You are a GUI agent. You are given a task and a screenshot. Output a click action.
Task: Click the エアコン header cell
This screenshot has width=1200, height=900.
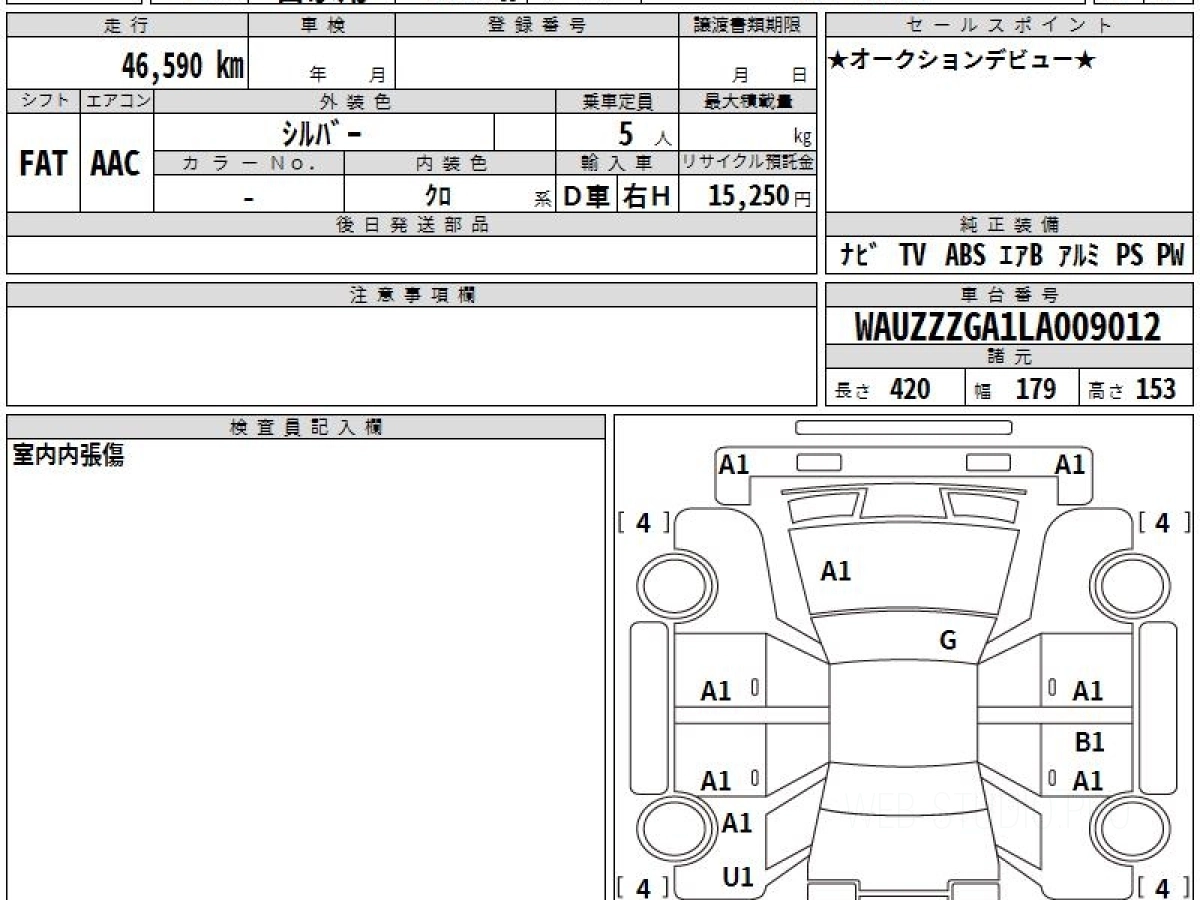click(117, 101)
